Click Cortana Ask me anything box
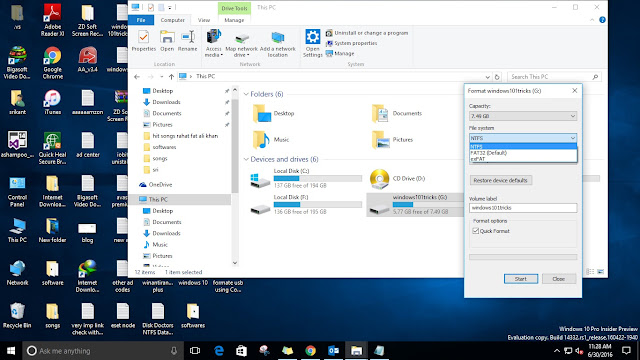The image size is (640, 360). pyautogui.click(x=102, y=351)
